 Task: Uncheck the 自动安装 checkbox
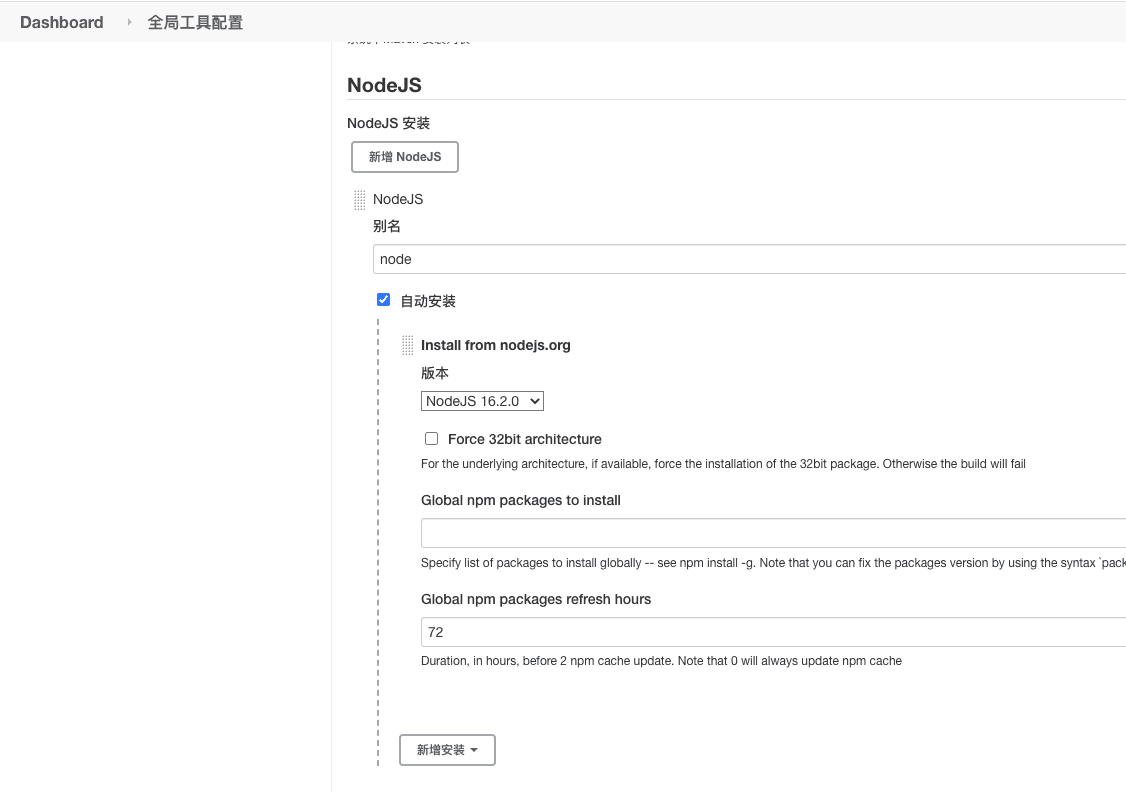pyautogui.click(x=383, y=299)
